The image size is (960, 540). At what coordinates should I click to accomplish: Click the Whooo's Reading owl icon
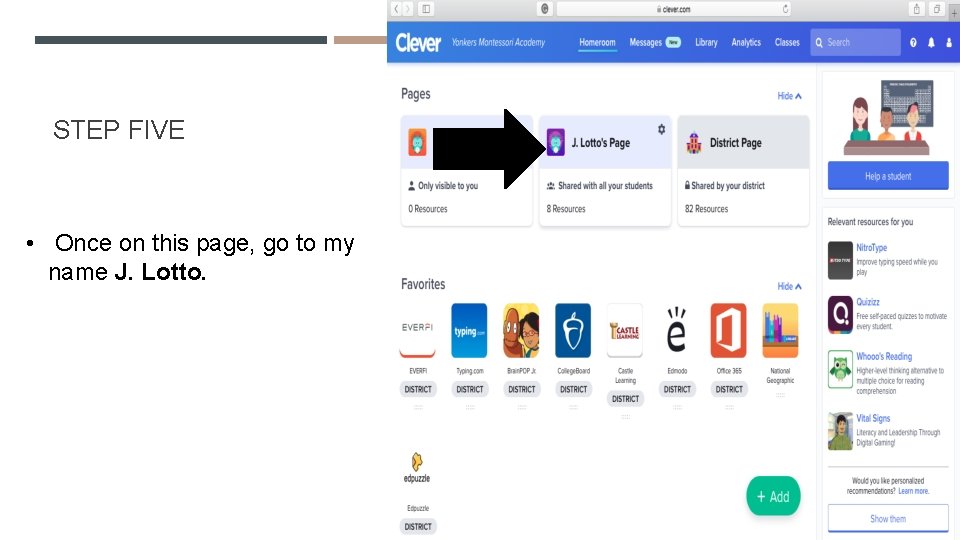(x=840, y=369)
